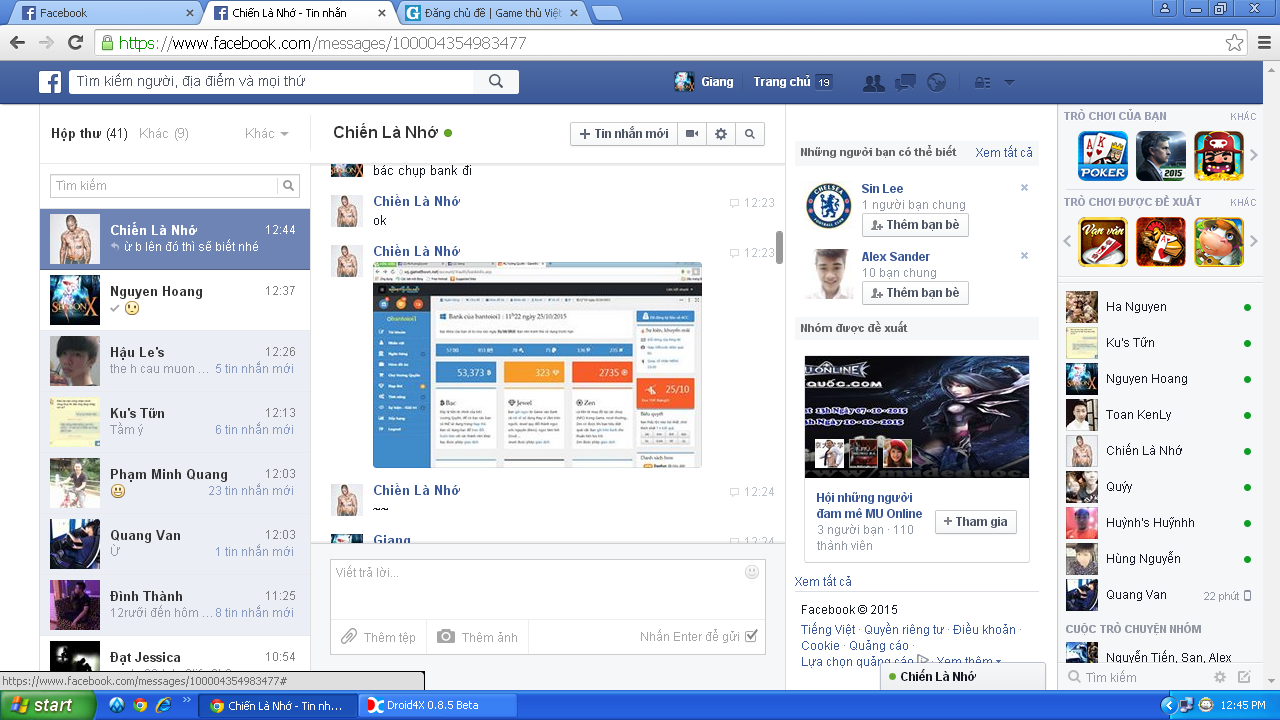Dismiss the Sin Lee friend suggestion
The width and height of the screenshot is (1280, 720).
tap(1024, 188)
